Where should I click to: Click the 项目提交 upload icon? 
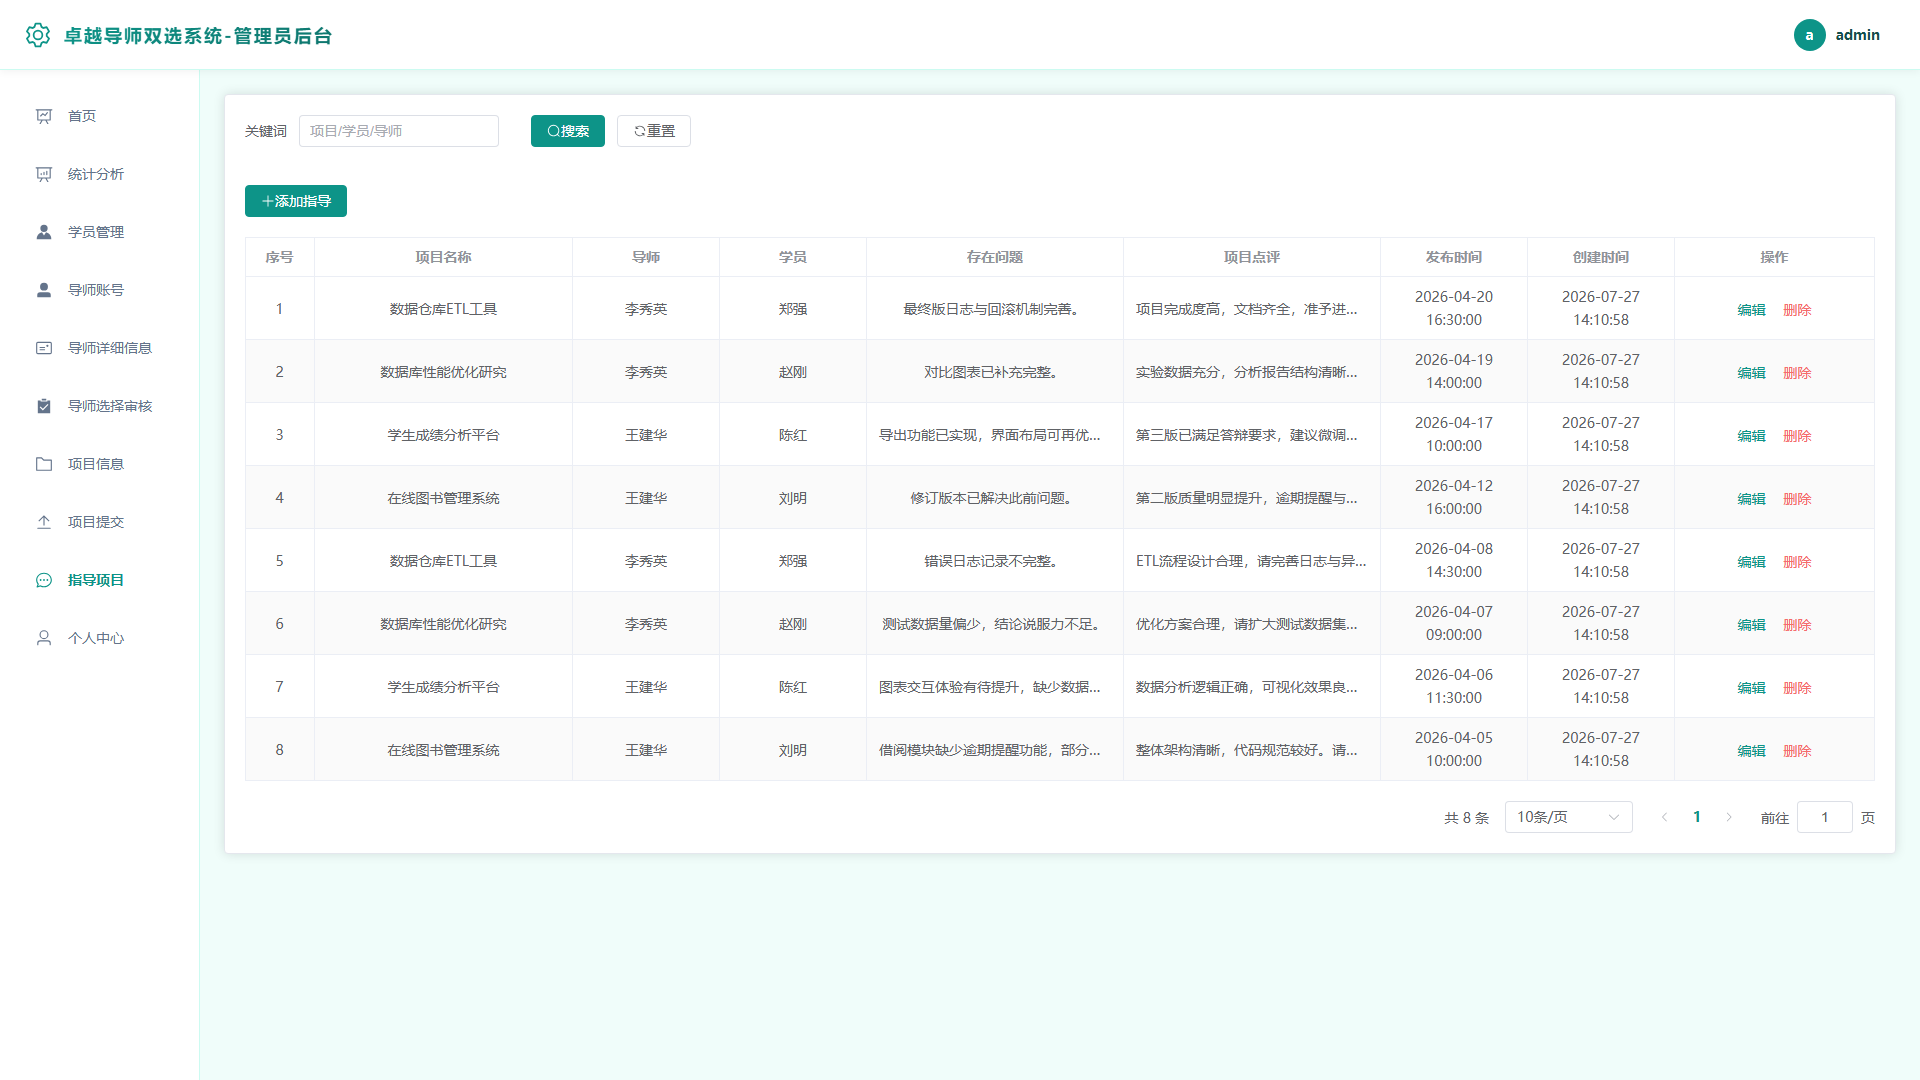44,522
